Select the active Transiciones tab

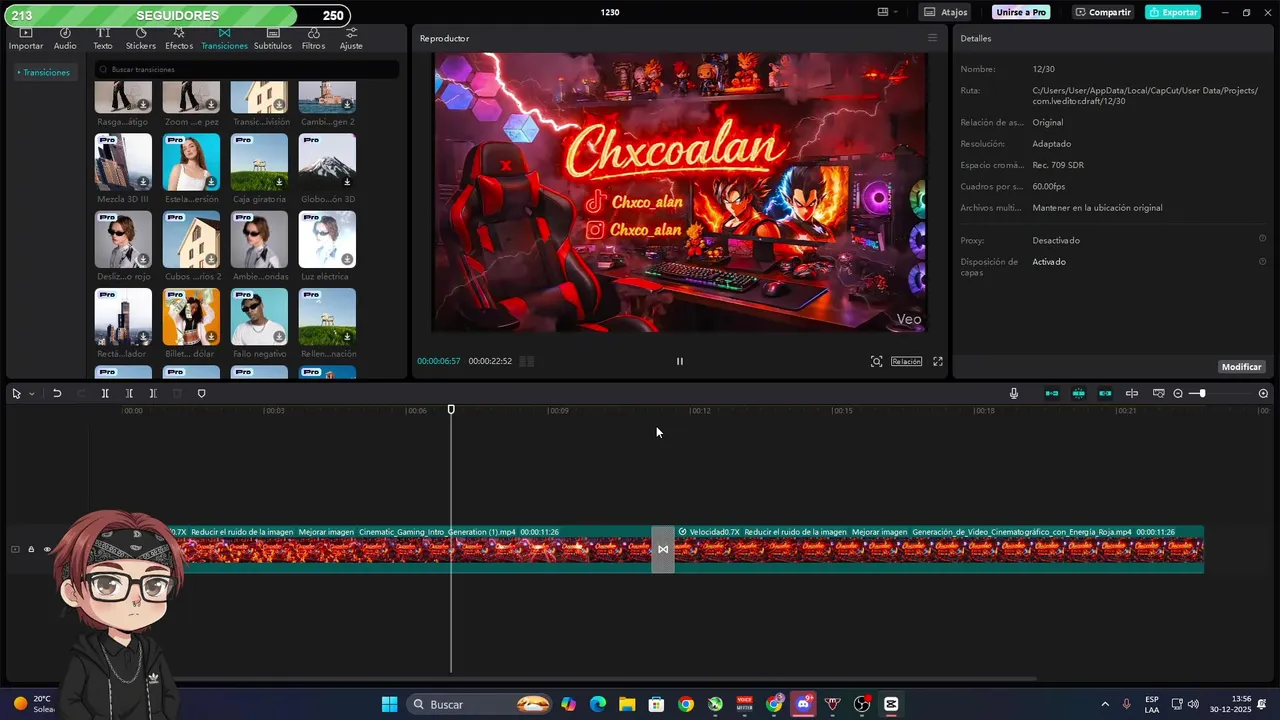click(224, 39)
